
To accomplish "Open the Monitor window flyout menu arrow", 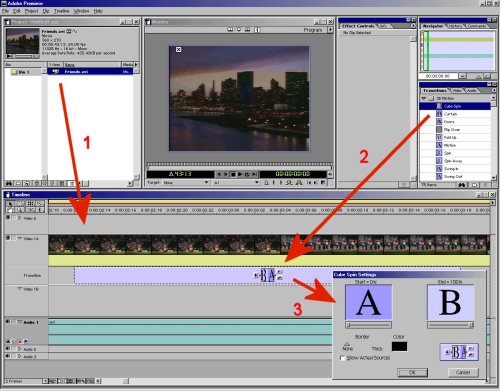I will point(330,30).
